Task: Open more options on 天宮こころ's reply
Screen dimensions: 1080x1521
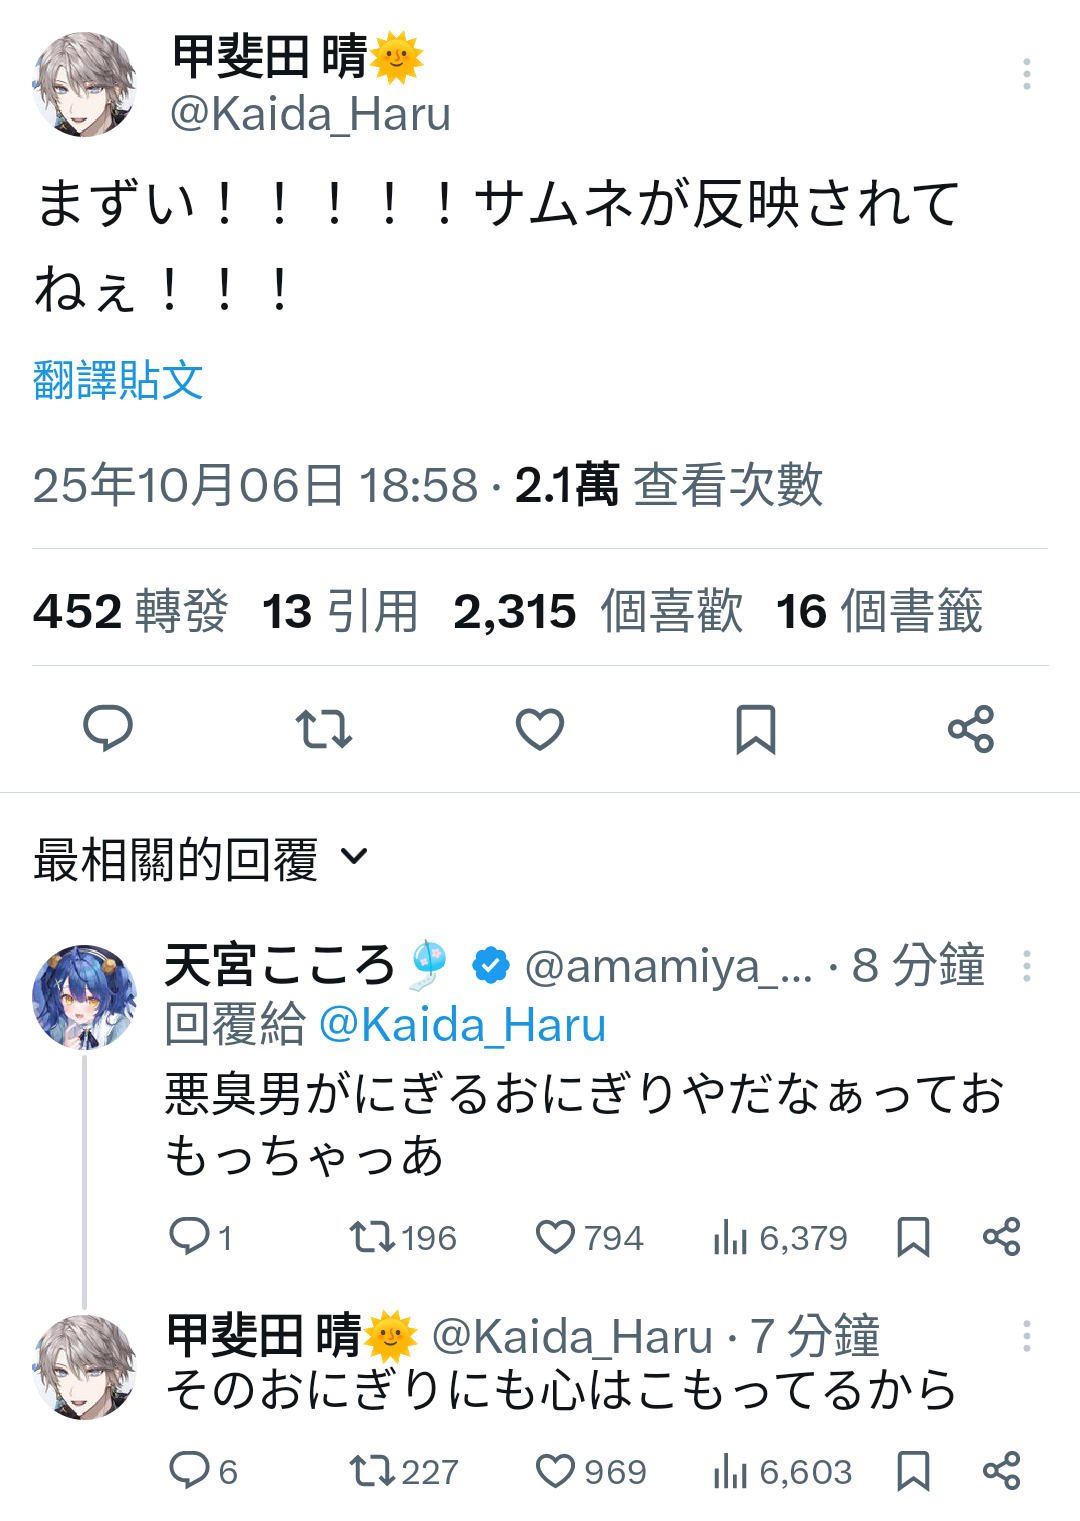Action: click(1026, 966)
